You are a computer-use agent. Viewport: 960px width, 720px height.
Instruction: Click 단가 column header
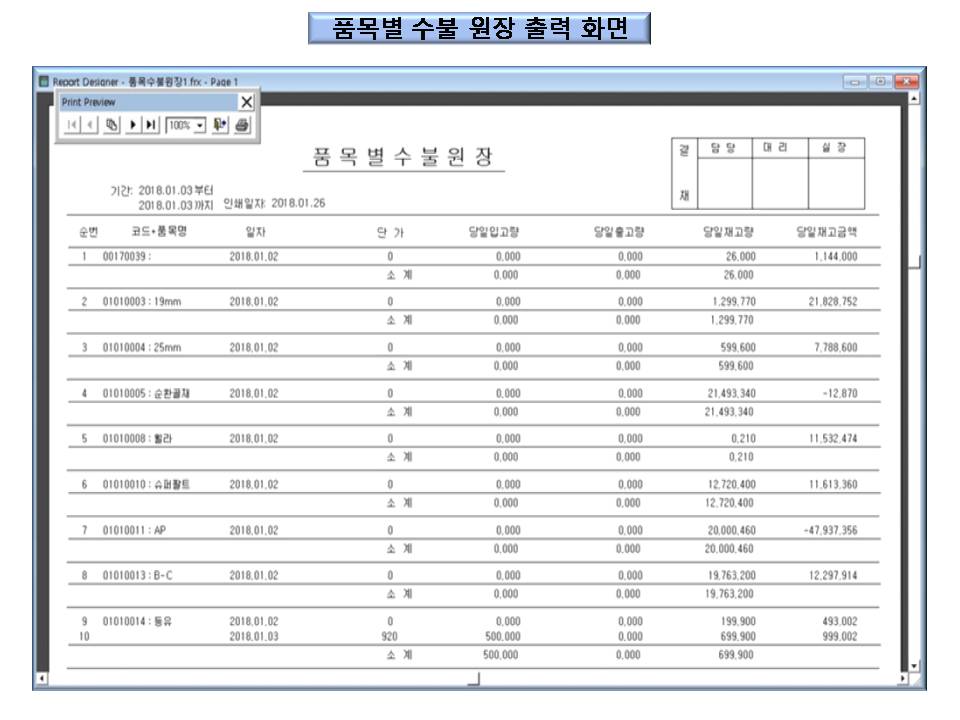point(390,233)
